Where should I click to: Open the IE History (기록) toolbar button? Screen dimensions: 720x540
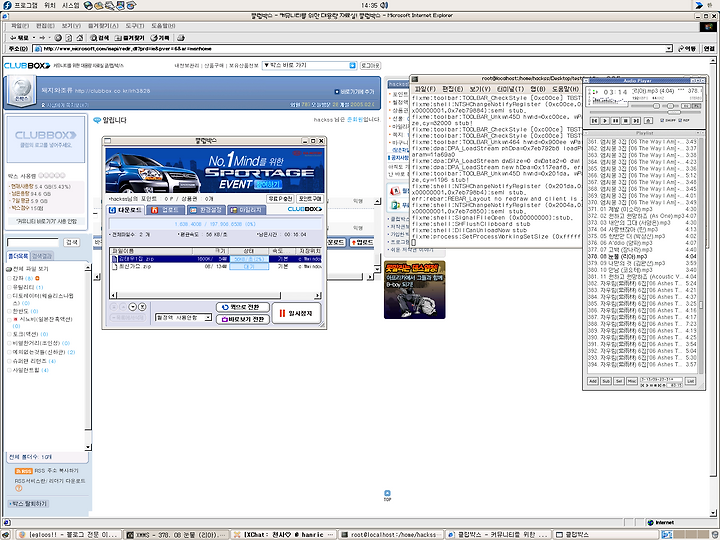(x=160, y=38)
